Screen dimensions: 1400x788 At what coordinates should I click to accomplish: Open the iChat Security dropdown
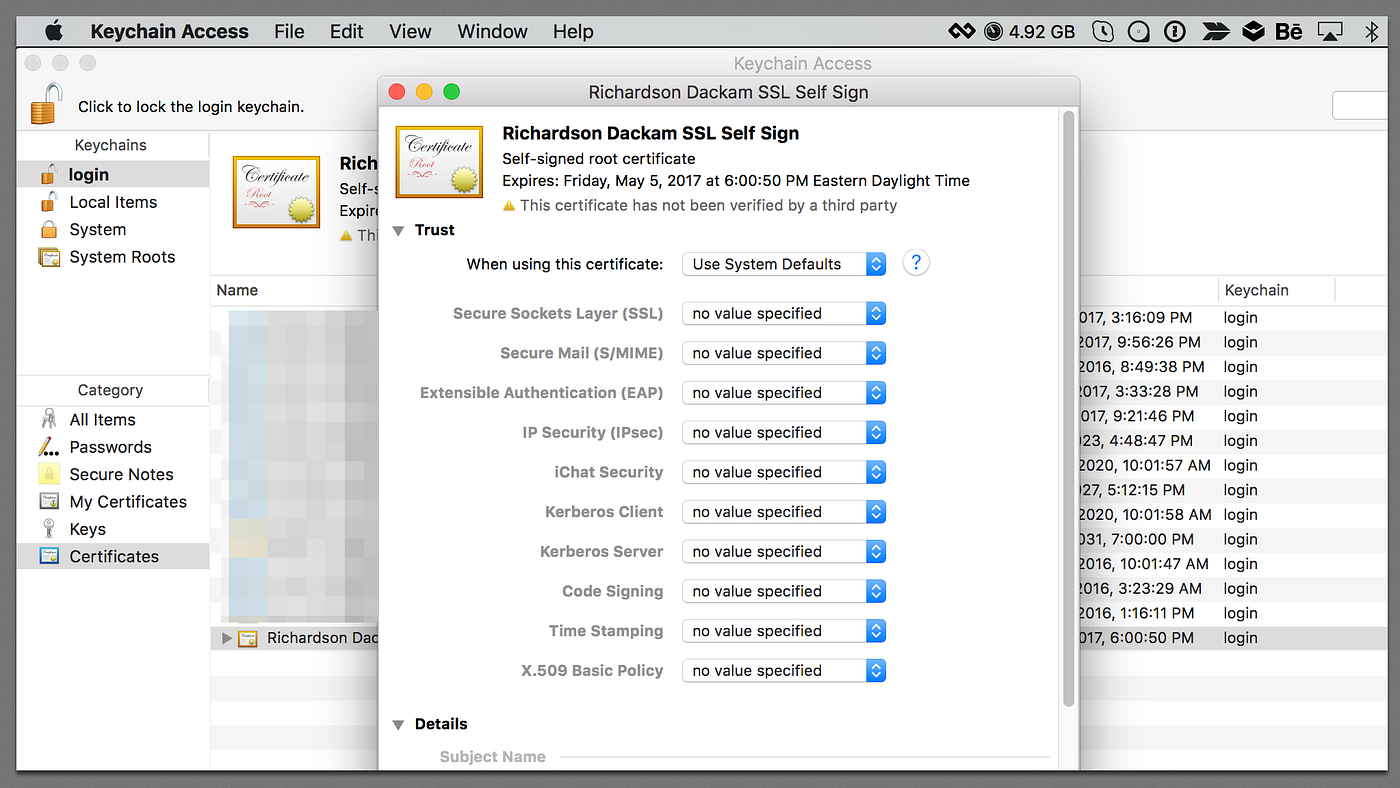(784, 472)
